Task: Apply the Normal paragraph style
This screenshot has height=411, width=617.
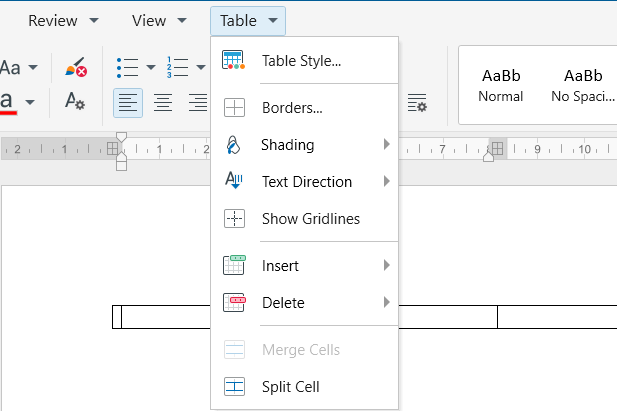Action: 501,85
